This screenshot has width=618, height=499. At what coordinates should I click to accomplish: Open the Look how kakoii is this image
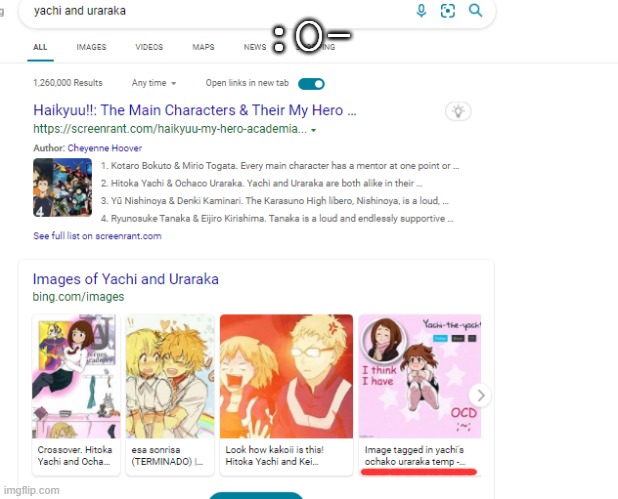[287, 376]
